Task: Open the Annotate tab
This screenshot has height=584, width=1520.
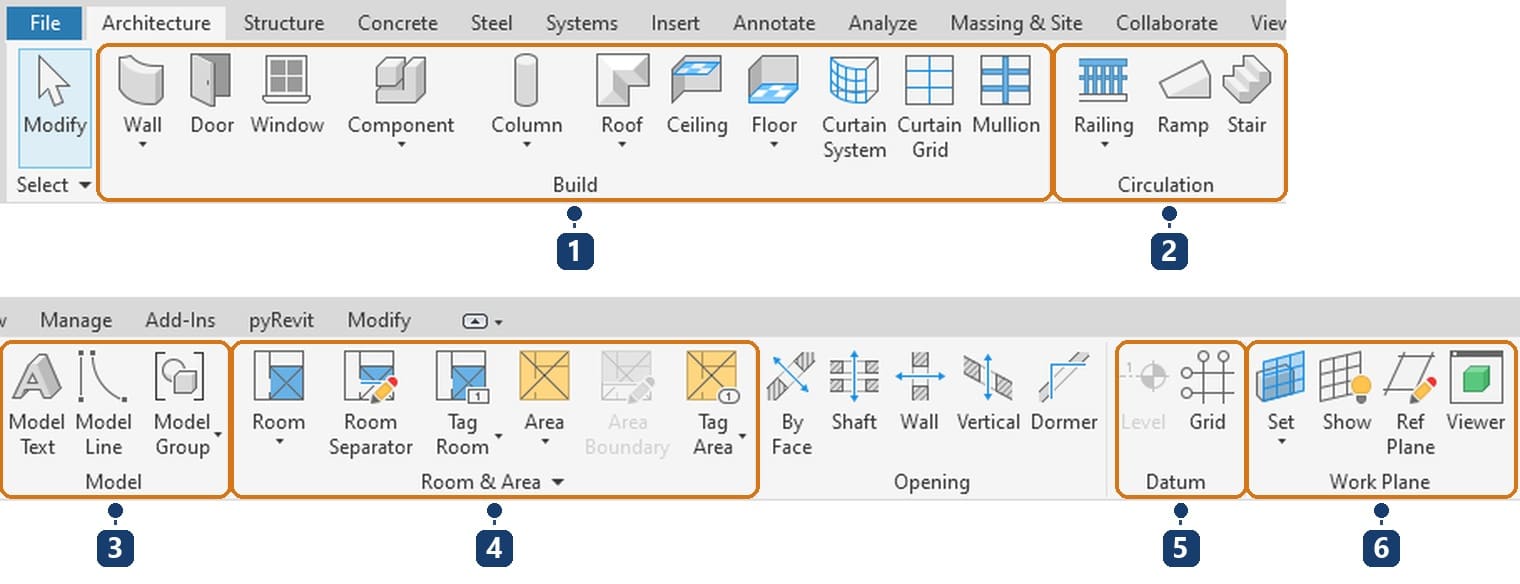Action: pos(774,22)
